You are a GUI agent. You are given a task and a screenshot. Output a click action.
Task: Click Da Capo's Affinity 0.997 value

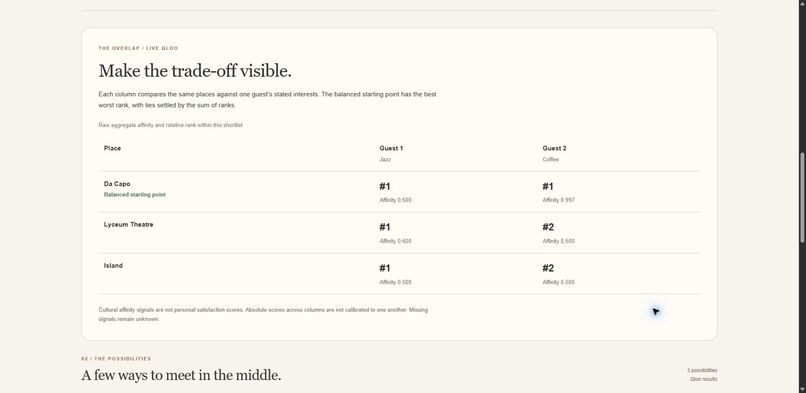(x=558, y=200)
